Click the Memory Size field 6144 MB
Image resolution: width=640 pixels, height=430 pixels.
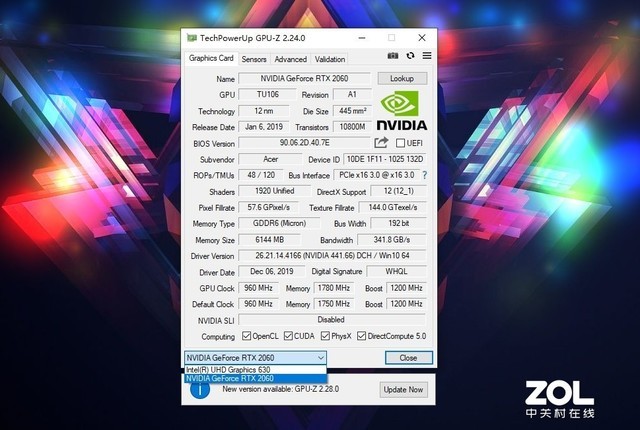click(x=269, y=240)
